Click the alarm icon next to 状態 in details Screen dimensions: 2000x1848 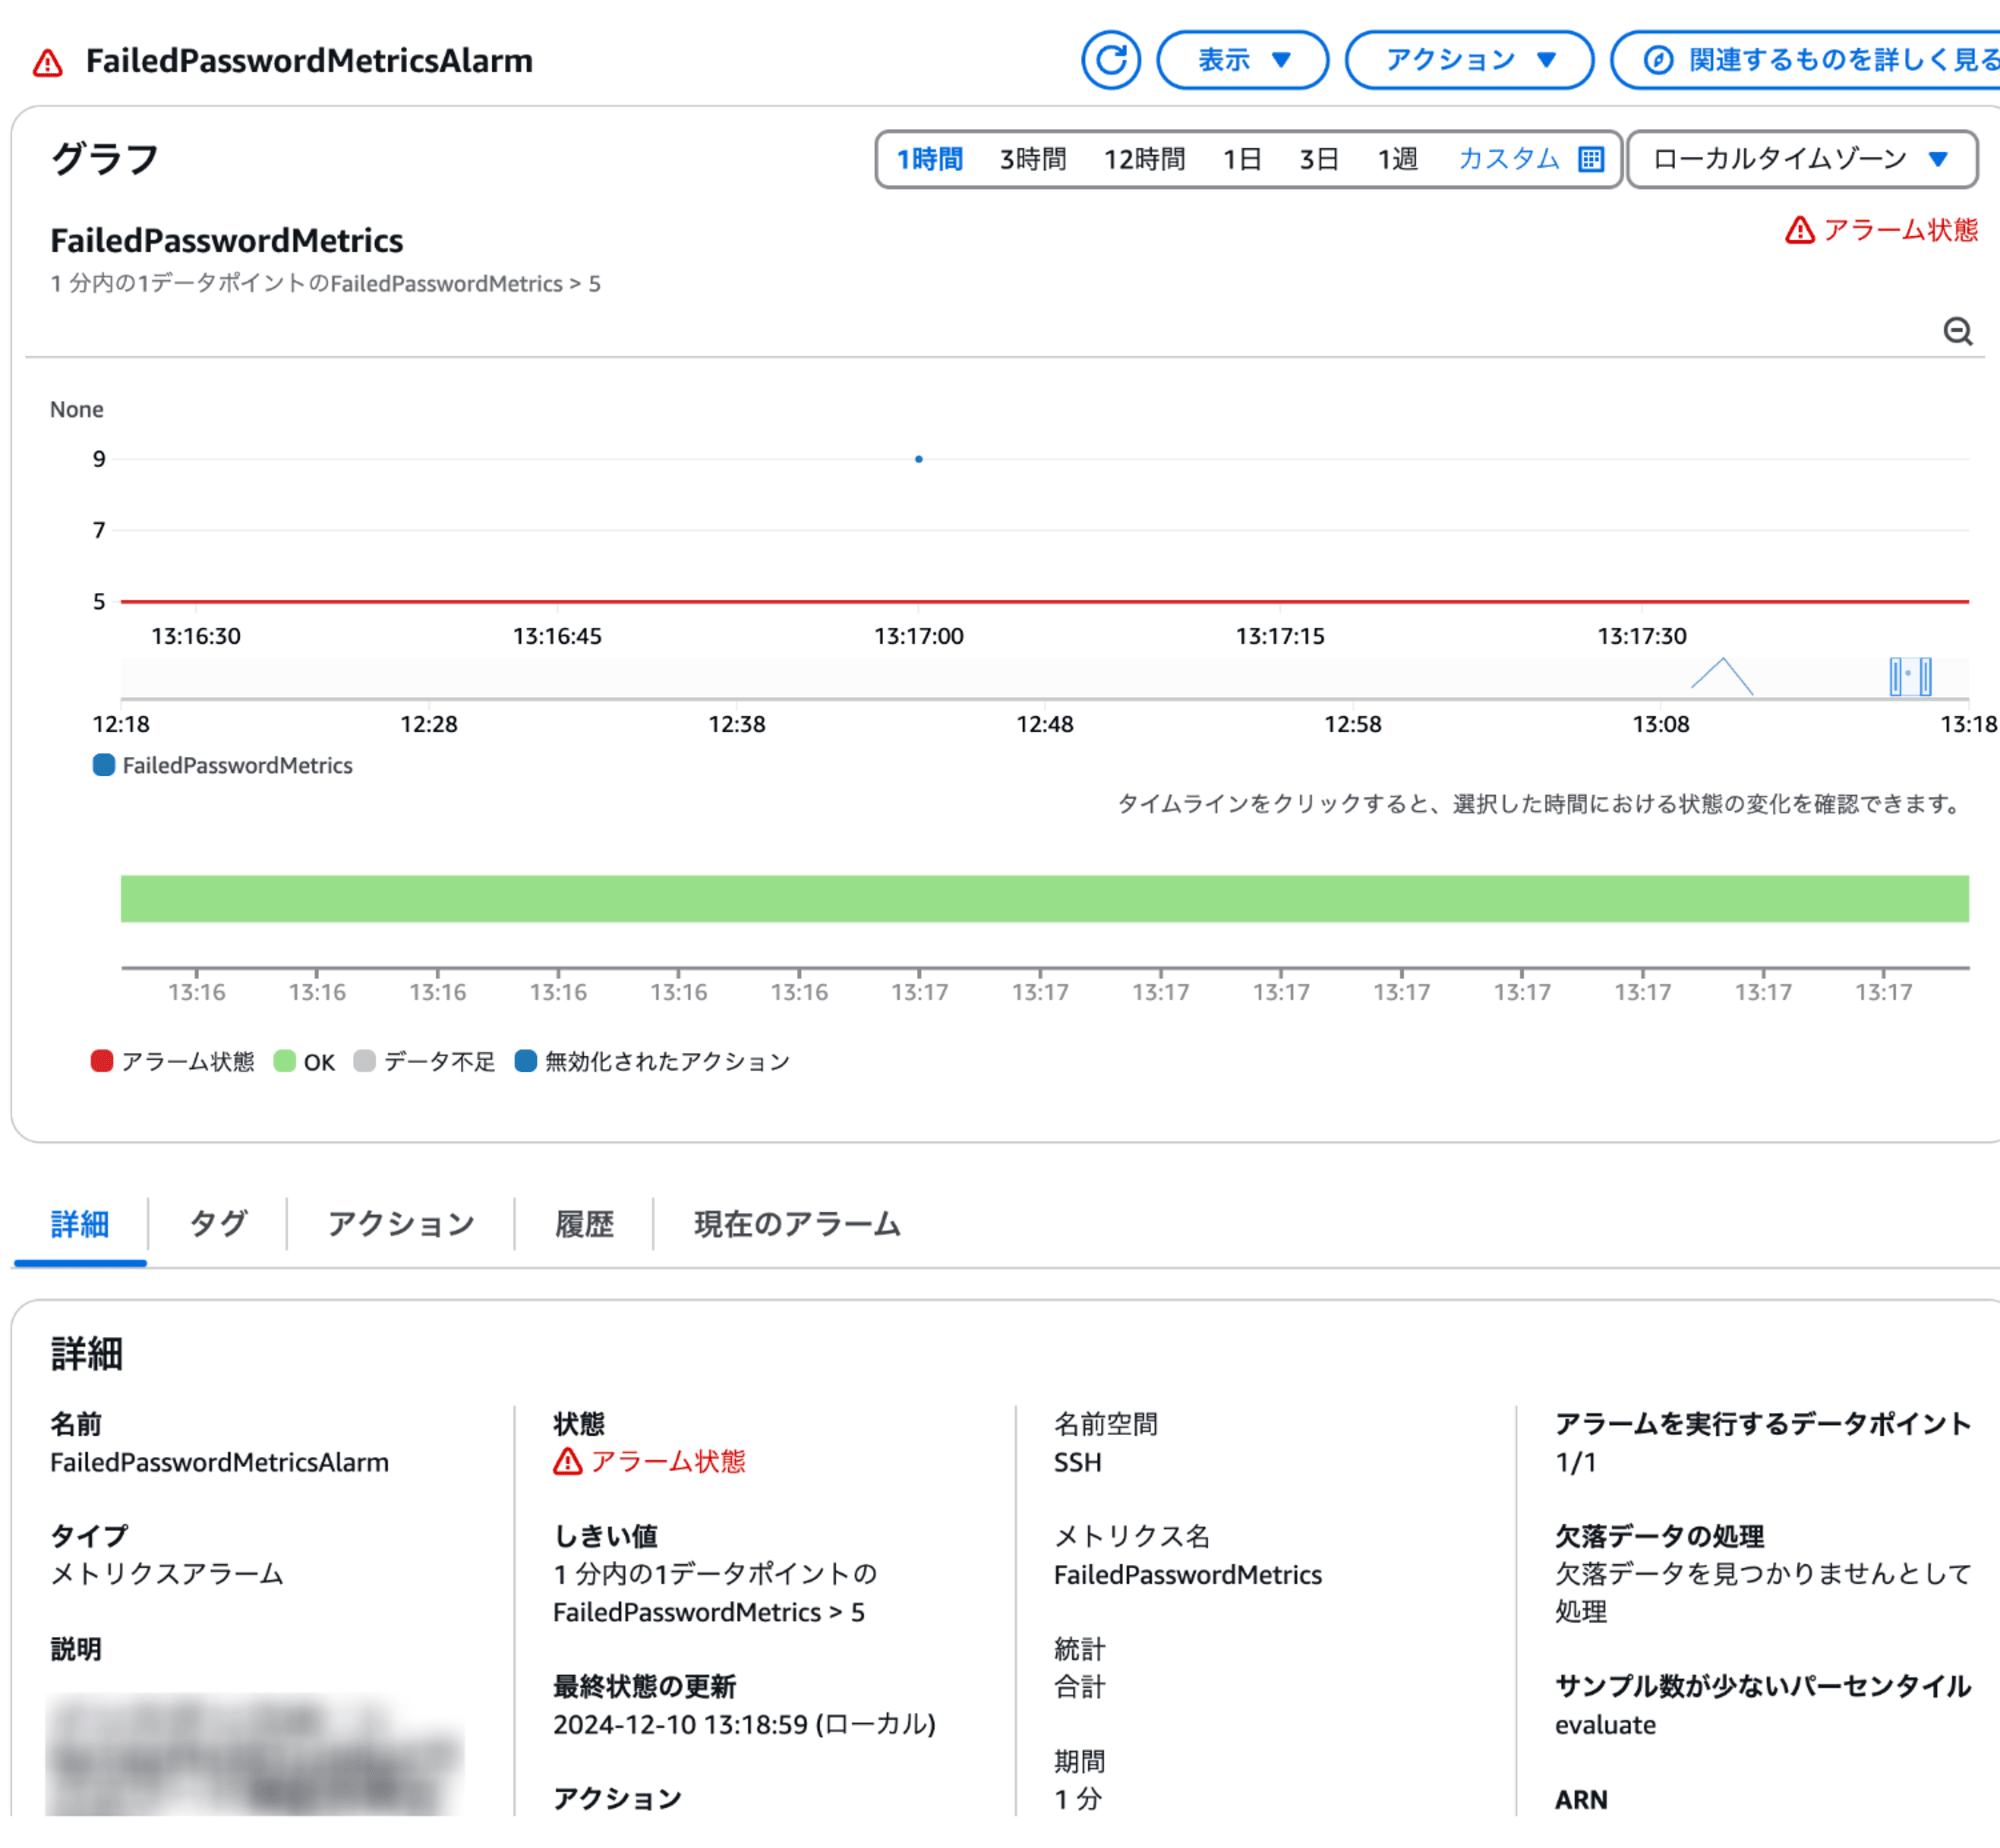pos(567,1462)
